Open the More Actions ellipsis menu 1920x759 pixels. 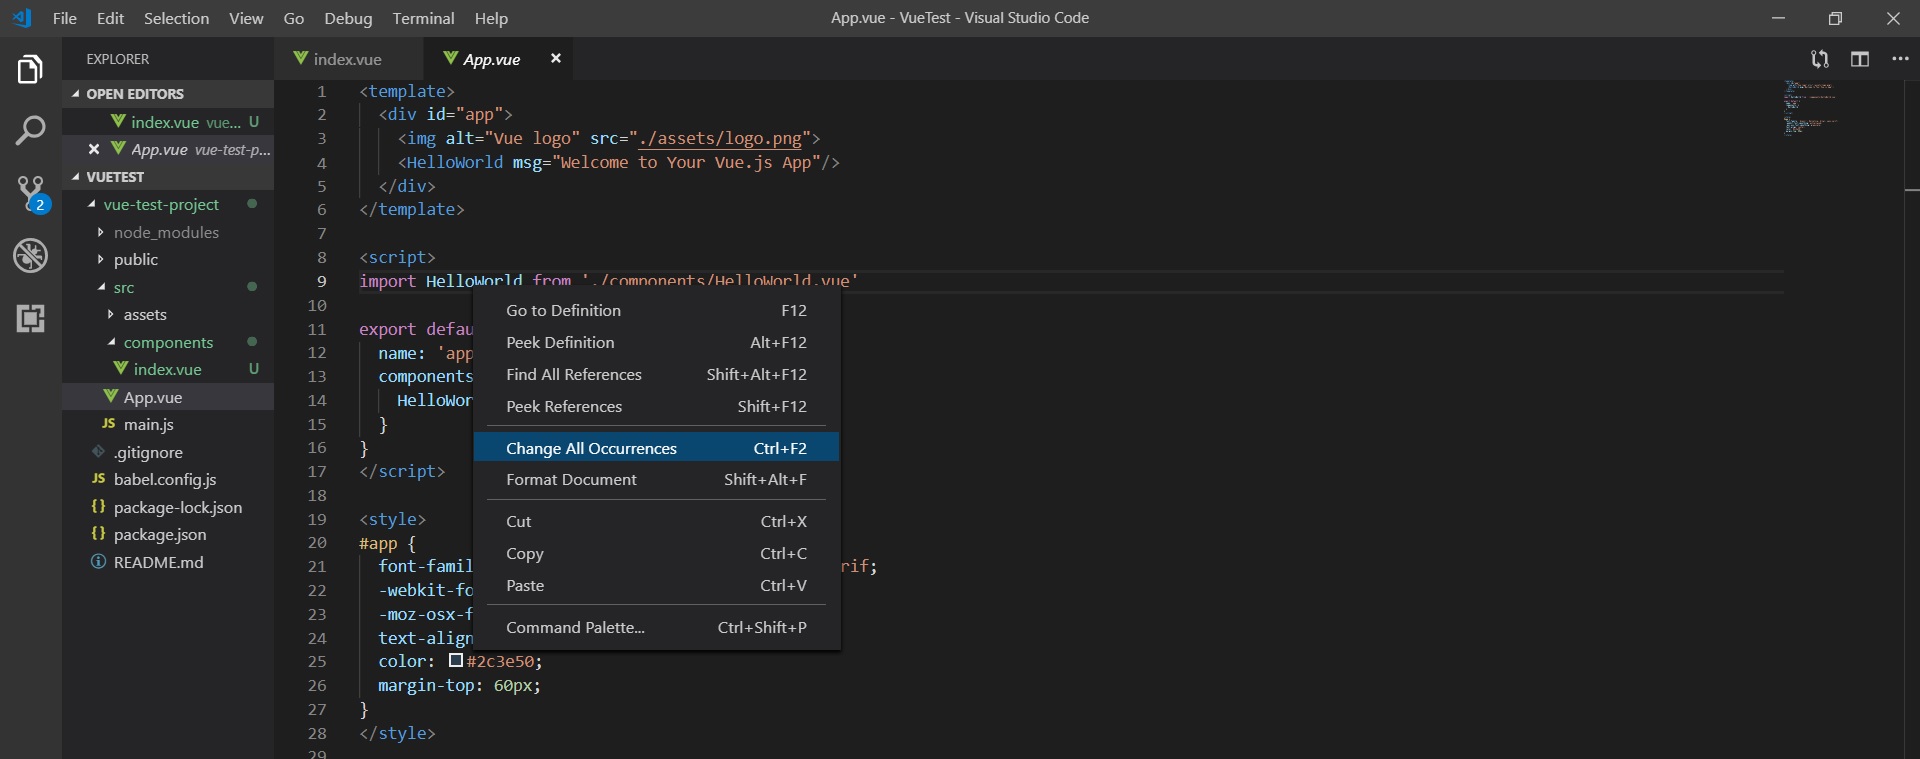tap(1900, 59)
